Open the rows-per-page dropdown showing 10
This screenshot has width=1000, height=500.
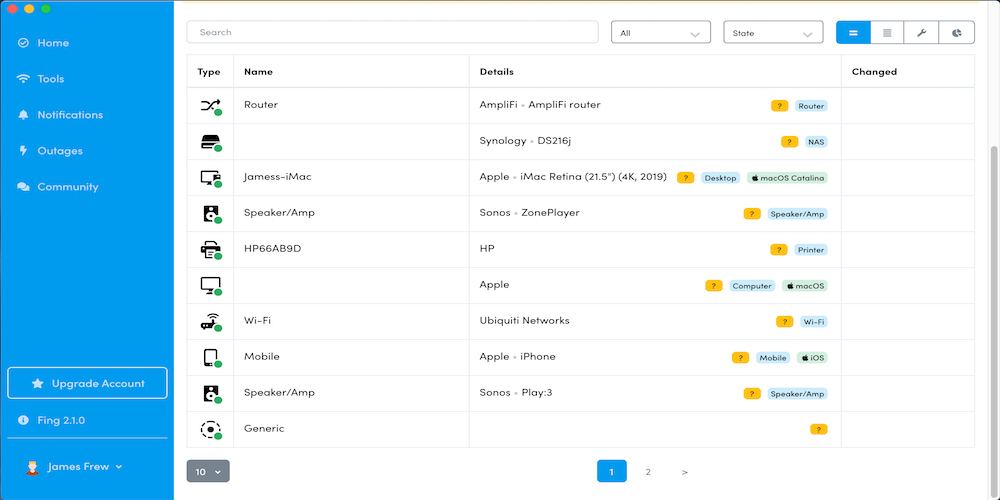coord(208,471)
